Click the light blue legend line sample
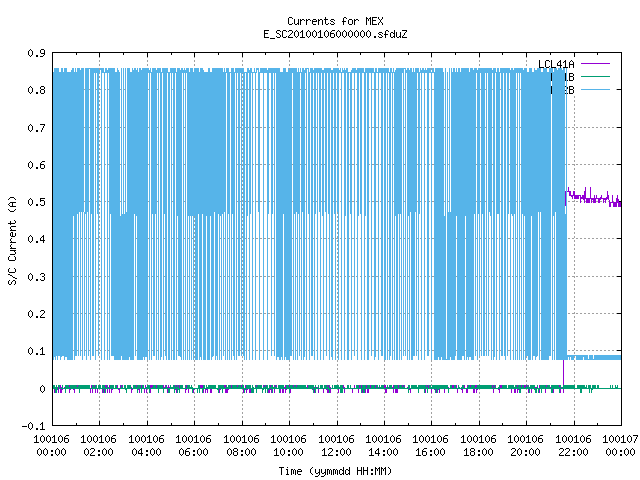 tap(595, 89)
